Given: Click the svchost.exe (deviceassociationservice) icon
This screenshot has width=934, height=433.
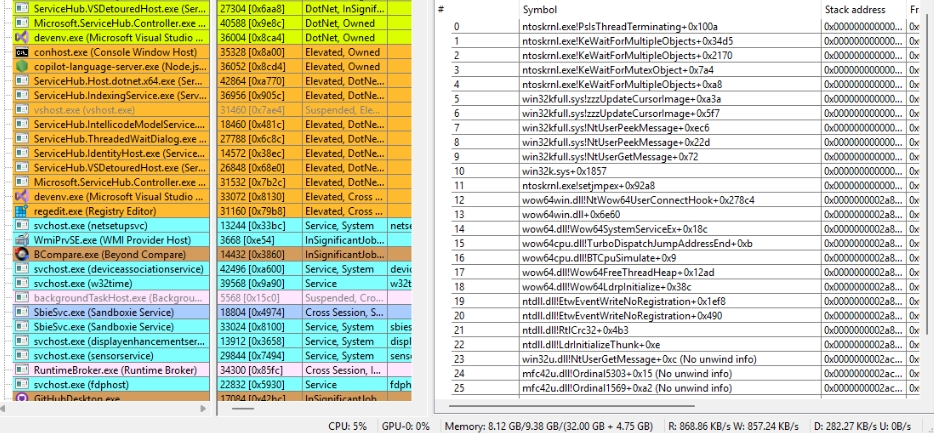Looking at the screenshot, I should (22, 269).
